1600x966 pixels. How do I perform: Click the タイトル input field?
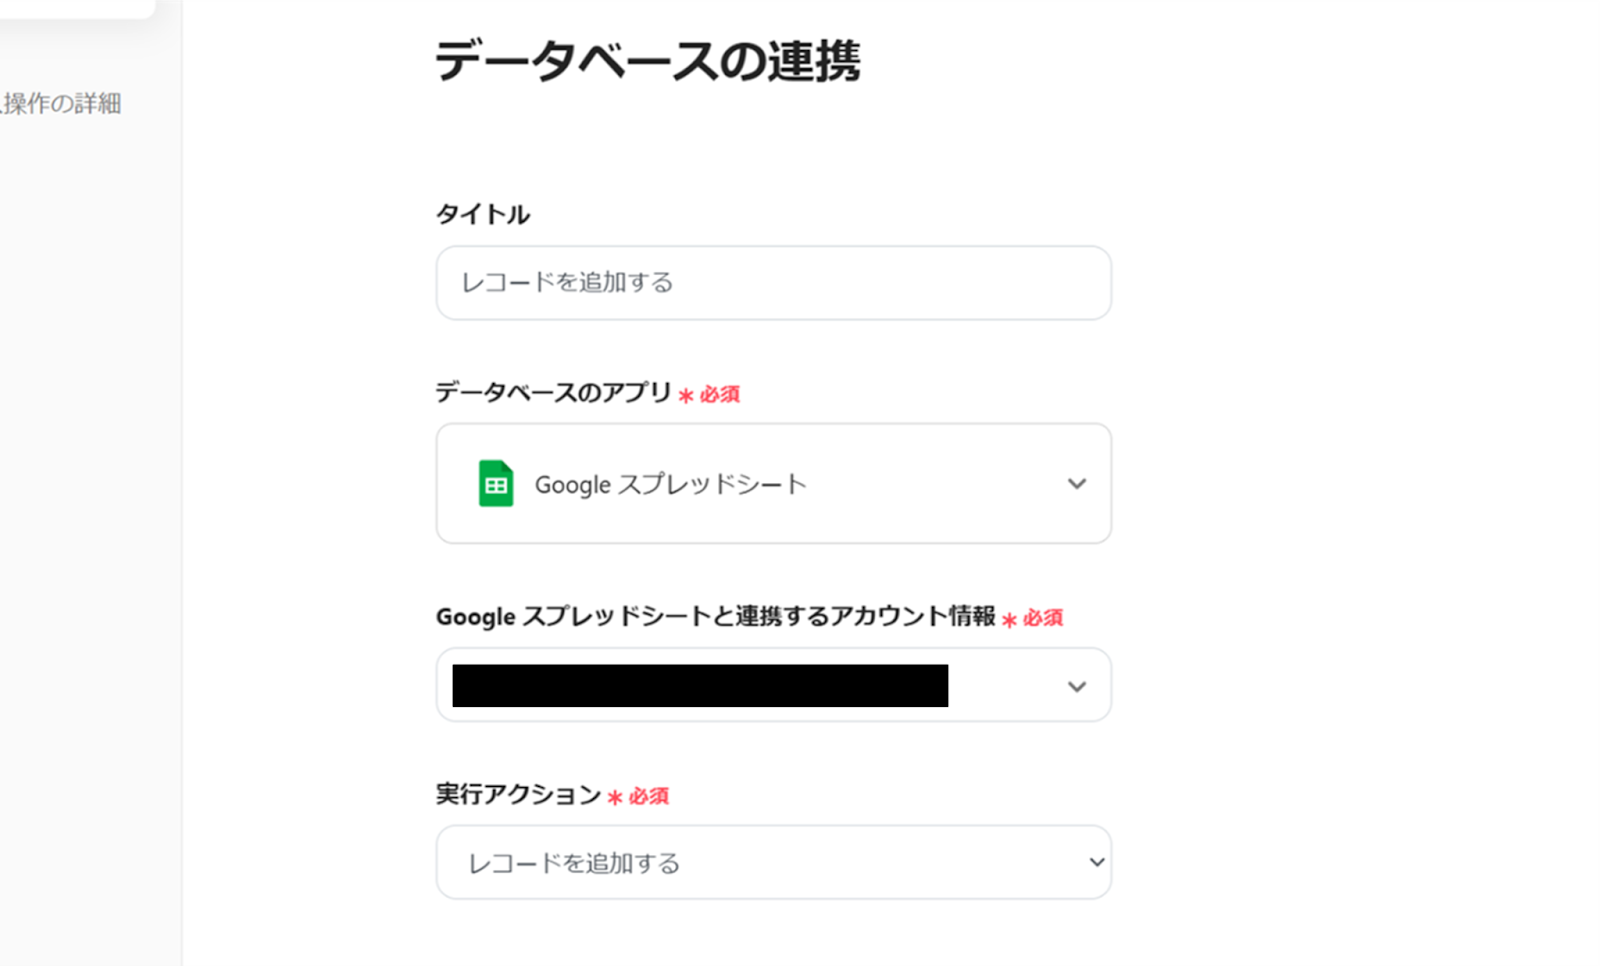[773, 283]
